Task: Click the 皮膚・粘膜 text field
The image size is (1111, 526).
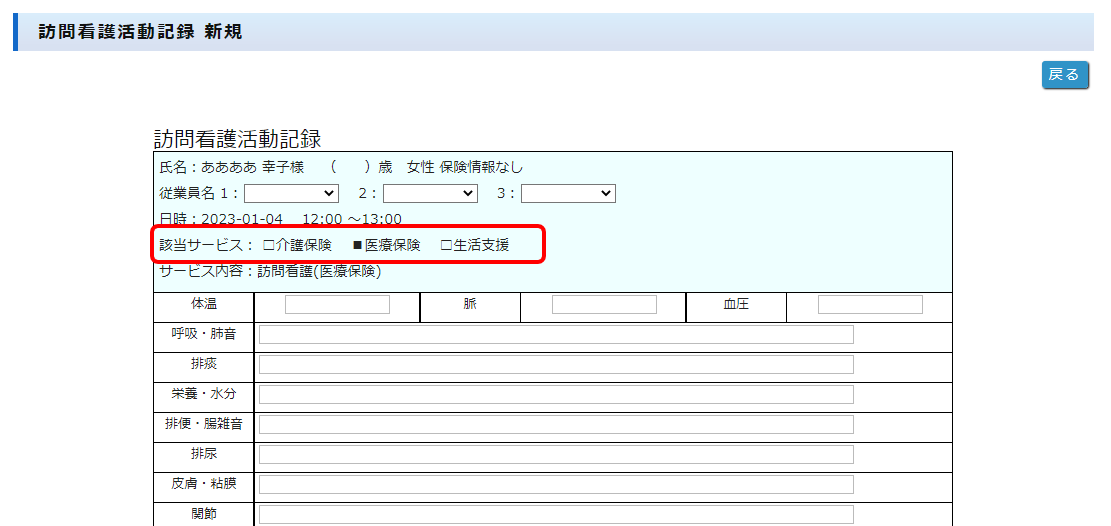Action: (x=556, y=485)
